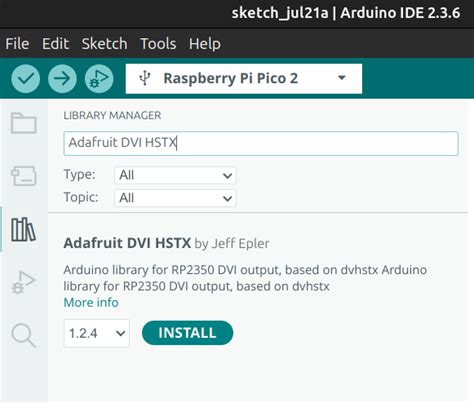This screenshot has height=403, width=474.
Task: Expand the Topic filter dropdown
Action: click(175, 198)
